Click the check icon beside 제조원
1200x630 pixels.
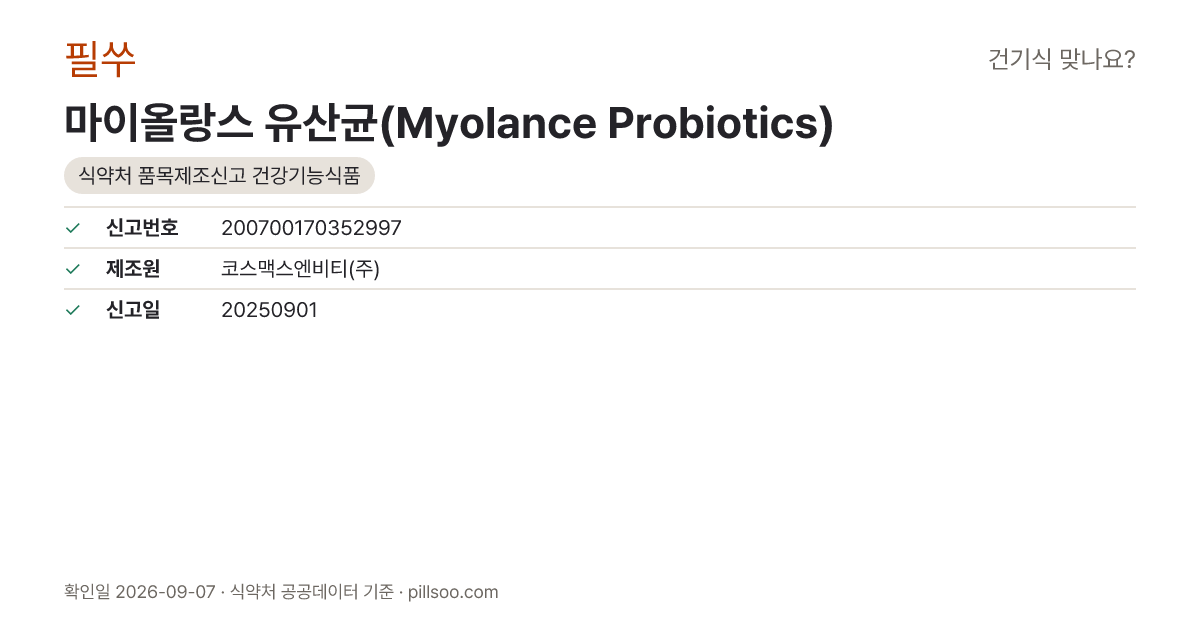tap(72, 269)
